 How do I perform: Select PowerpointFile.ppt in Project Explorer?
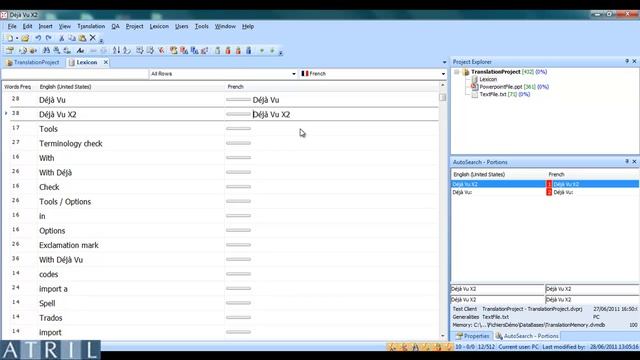(500, 87)
